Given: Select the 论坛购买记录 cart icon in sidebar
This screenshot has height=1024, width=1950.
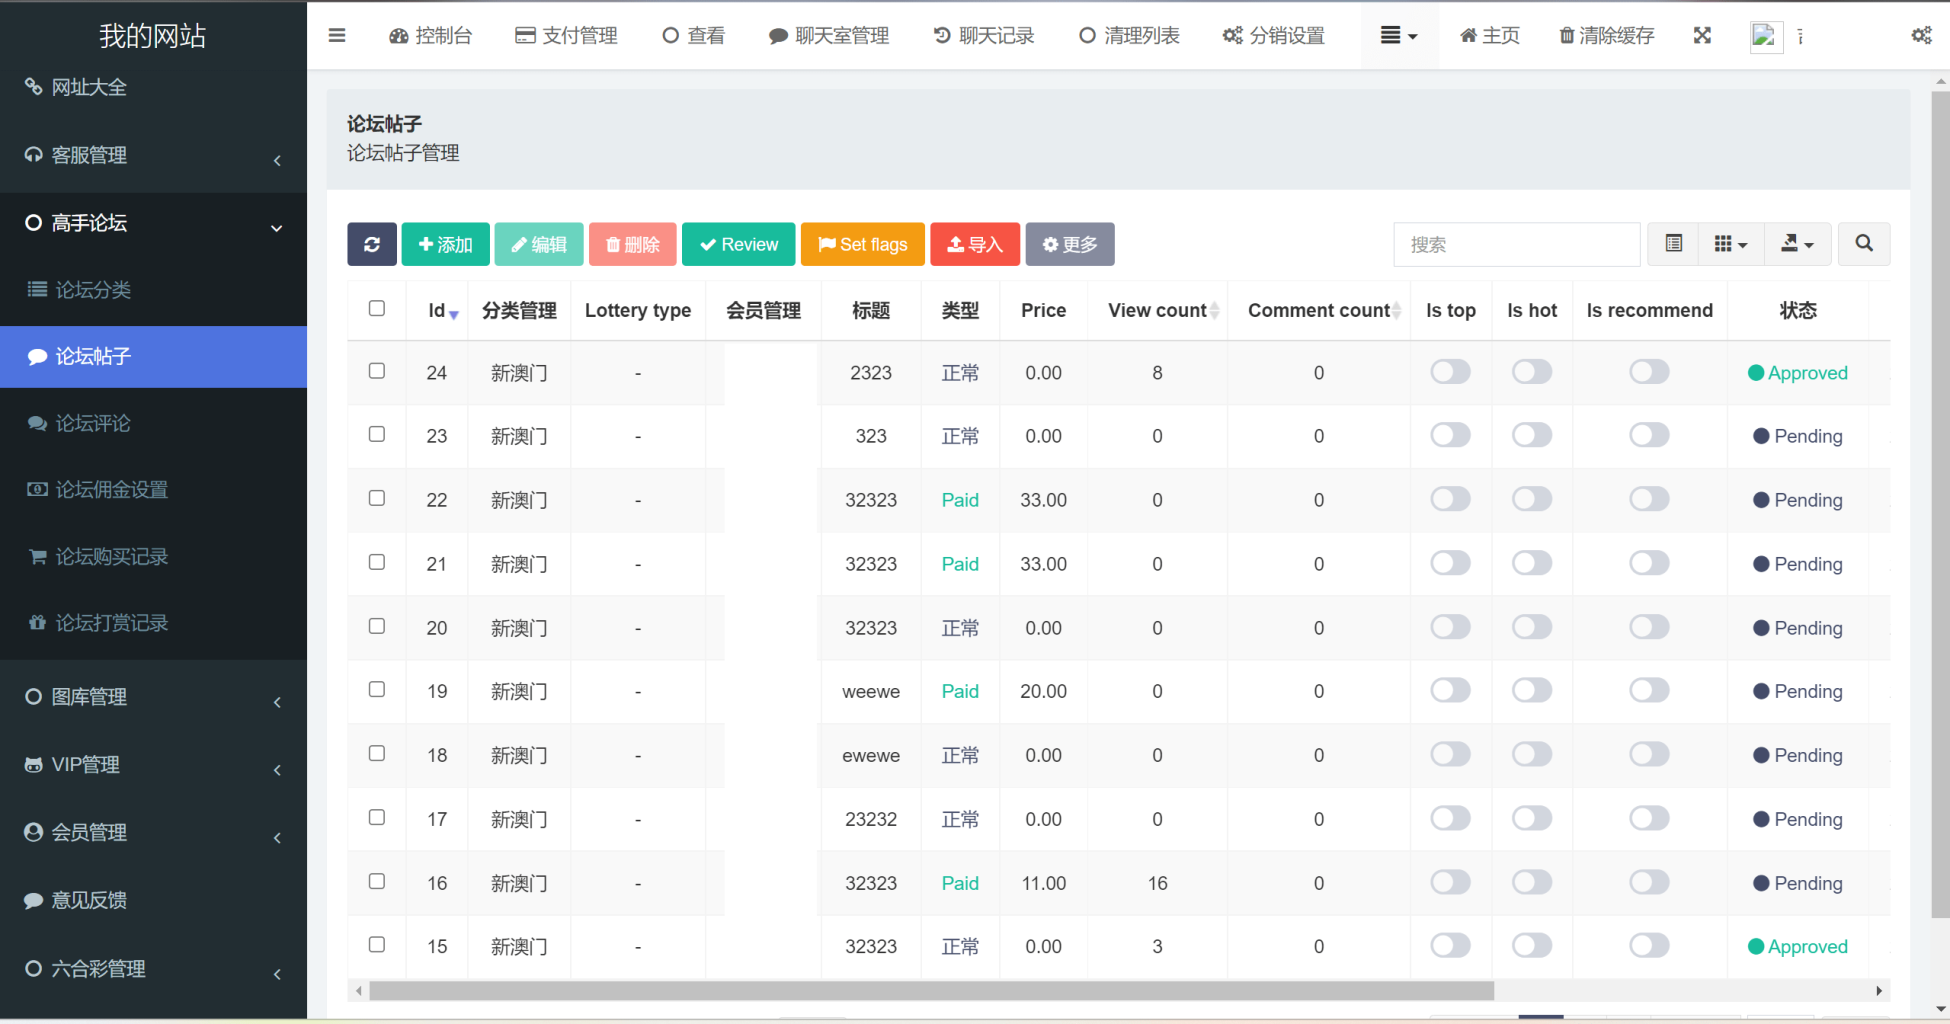Looking at the screenshot, I should click(x=37, y=556).
